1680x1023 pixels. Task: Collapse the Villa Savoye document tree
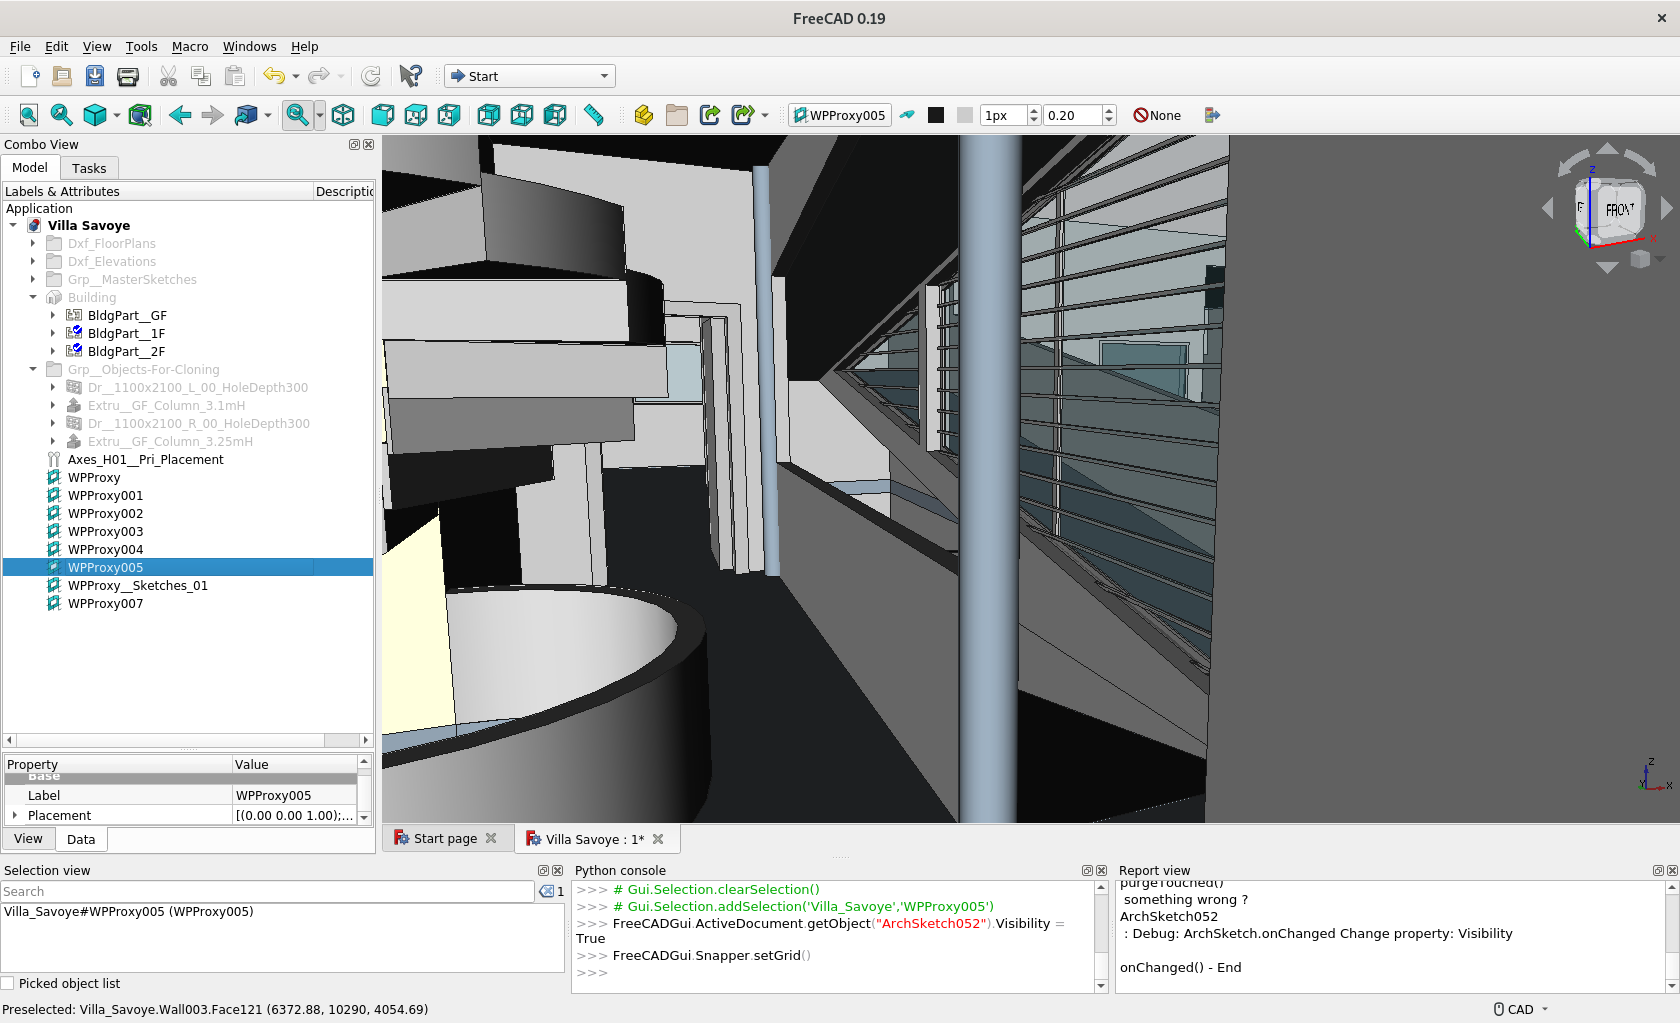tap(13, 225)
